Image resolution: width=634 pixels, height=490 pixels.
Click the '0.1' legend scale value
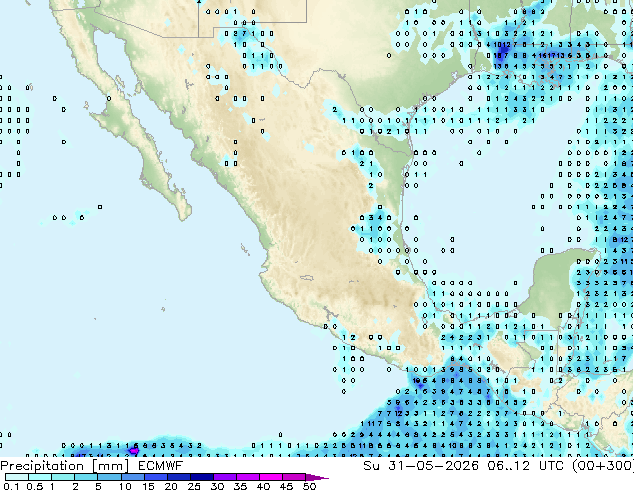click(11, 486)
